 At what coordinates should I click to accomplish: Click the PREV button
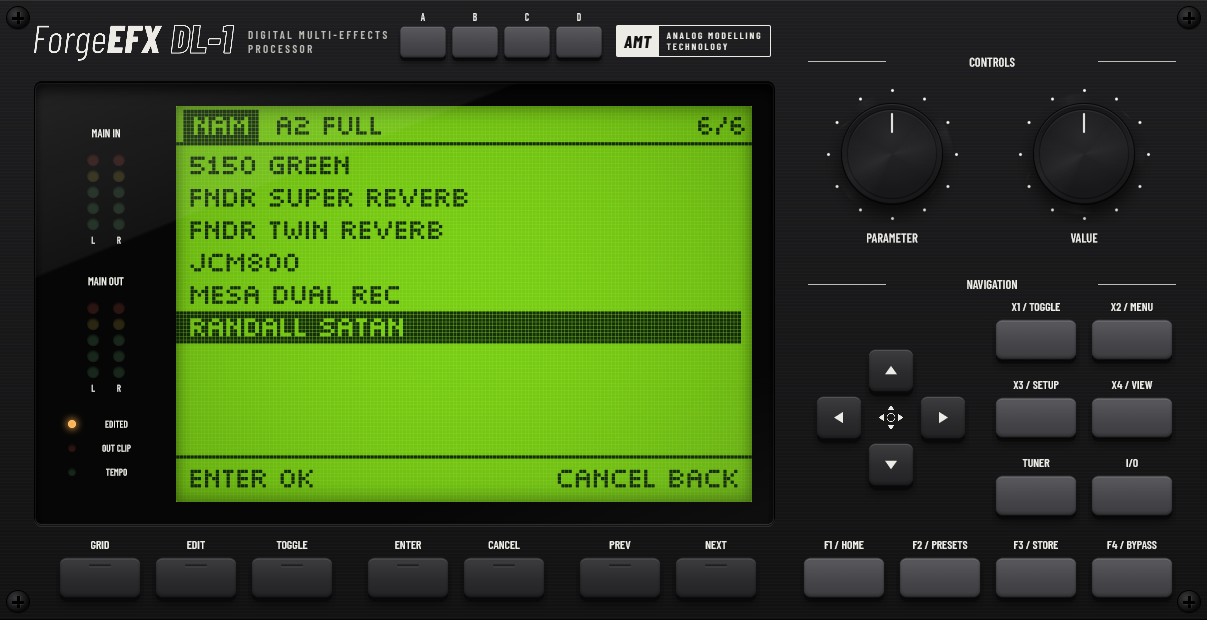coord(620,578)
